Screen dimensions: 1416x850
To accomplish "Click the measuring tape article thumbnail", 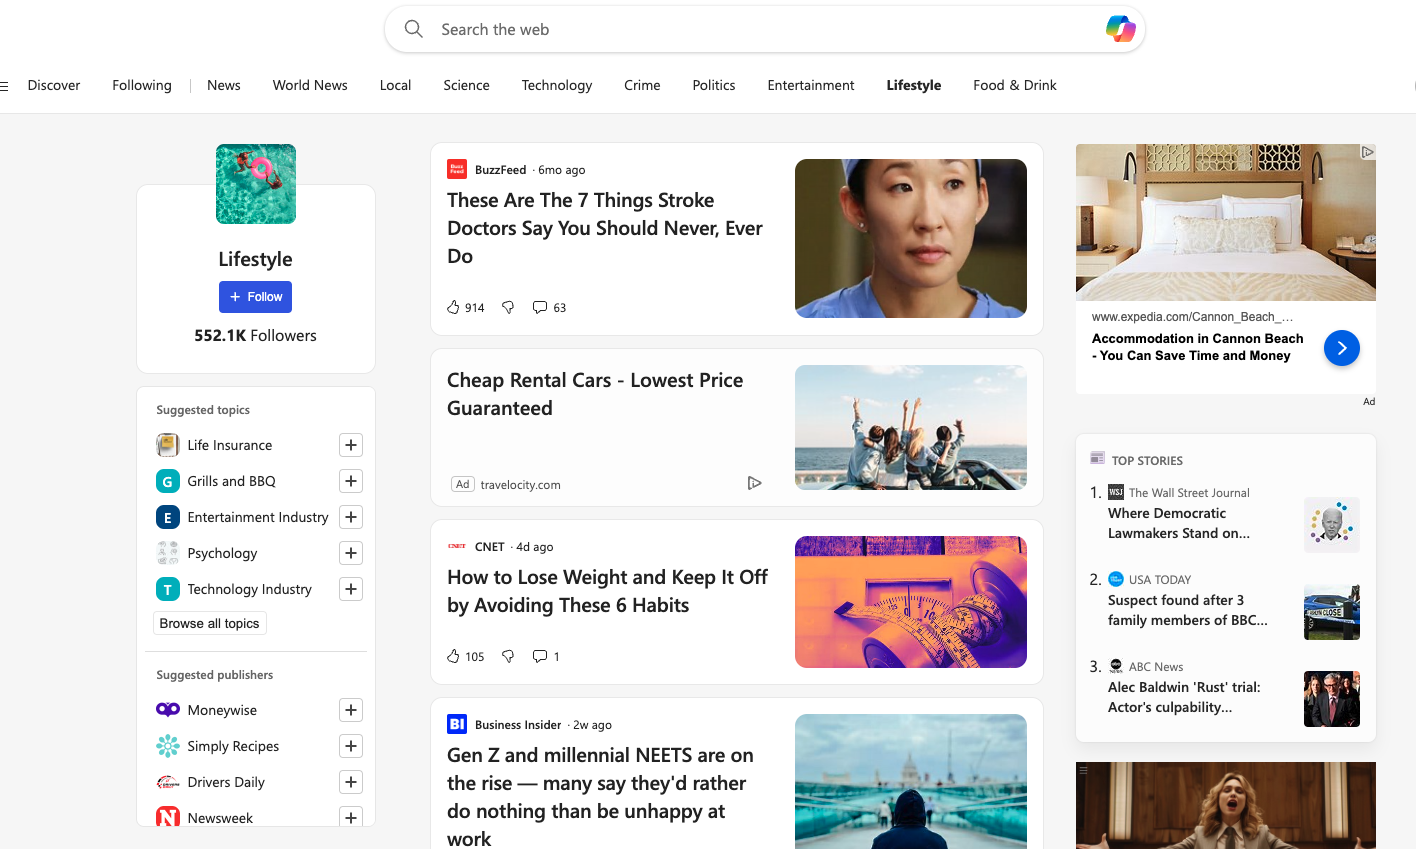I will [911, 602].
